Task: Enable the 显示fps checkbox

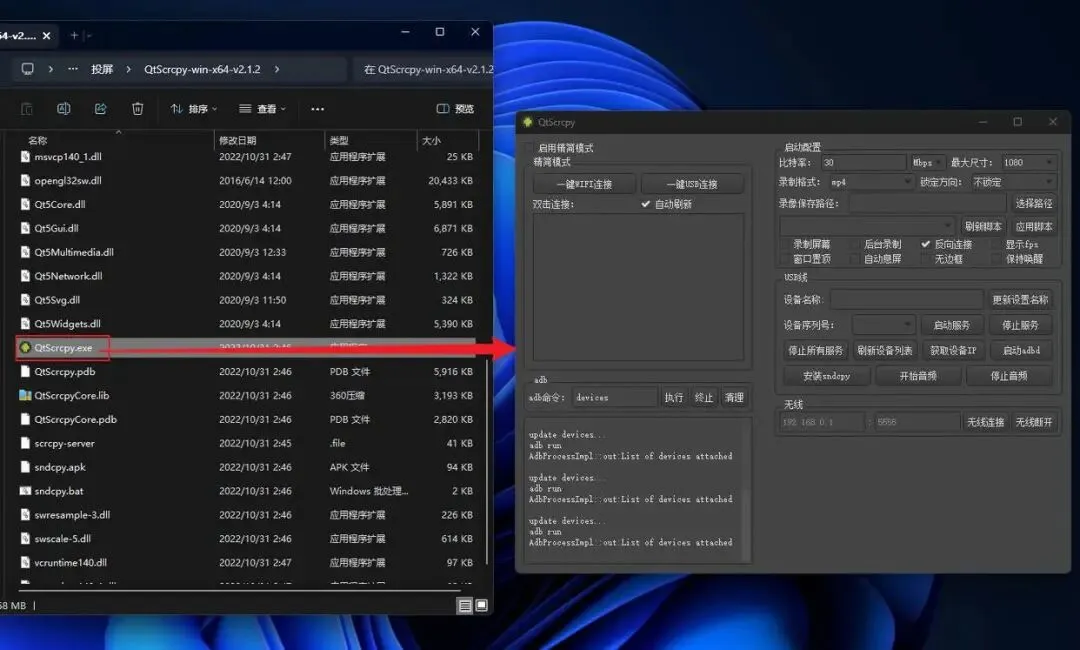Action: (996, 244)
